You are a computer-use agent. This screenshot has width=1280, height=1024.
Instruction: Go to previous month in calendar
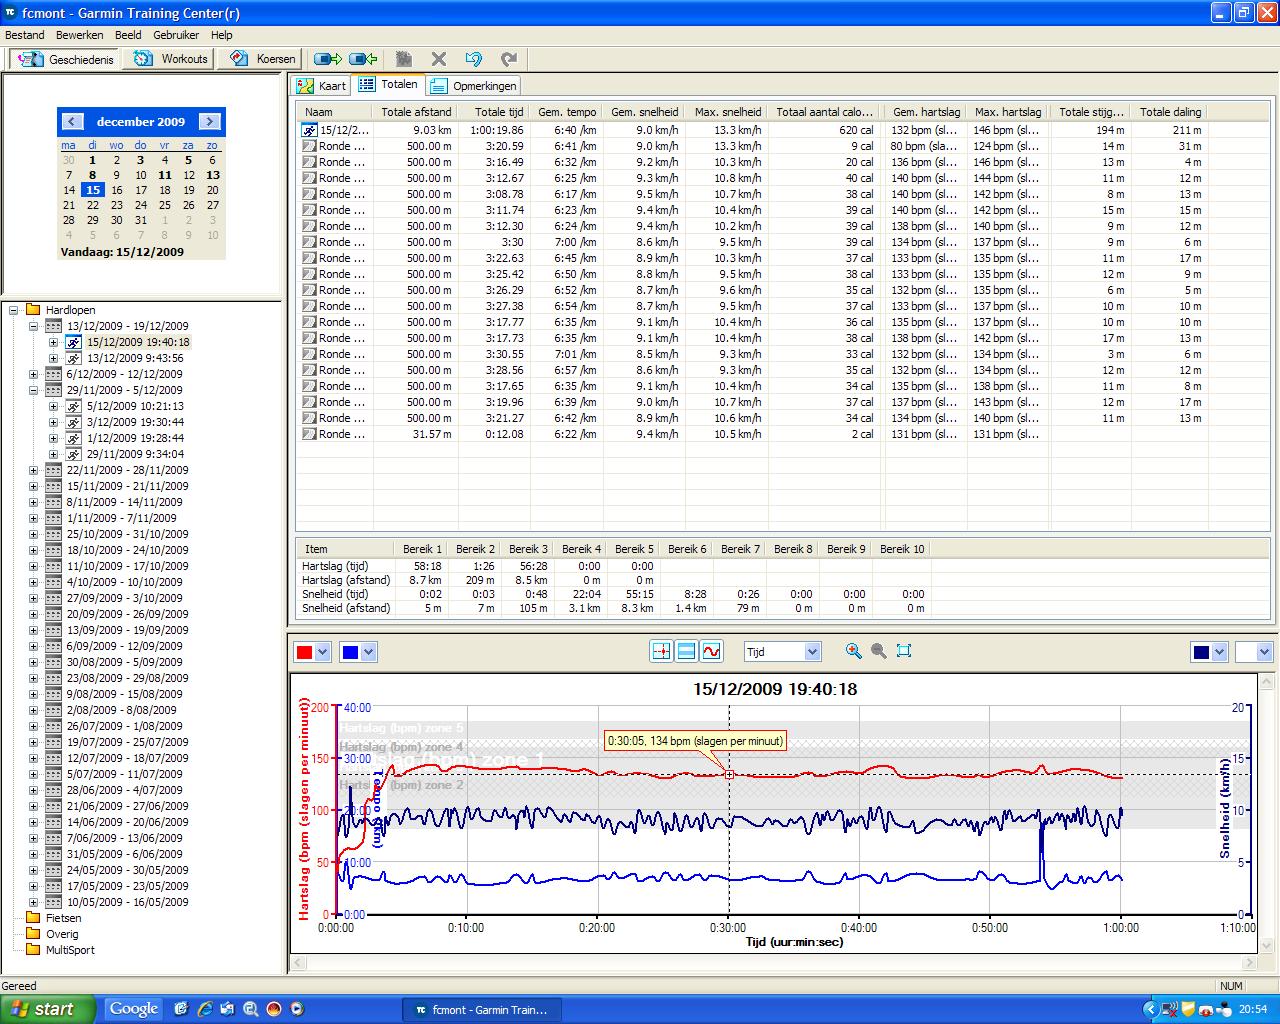tap(72, 121)
